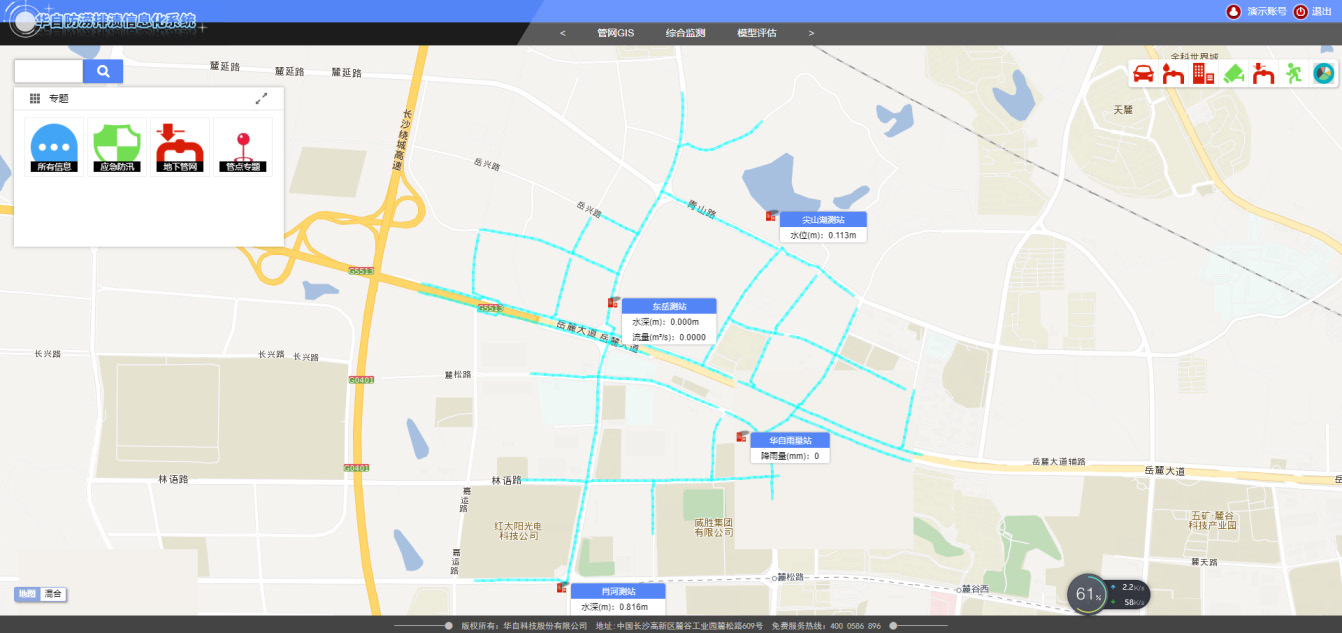This screenshot has width=1342, height=633.
Task: Switch to the 综合监测 menu
Action: 685,33
